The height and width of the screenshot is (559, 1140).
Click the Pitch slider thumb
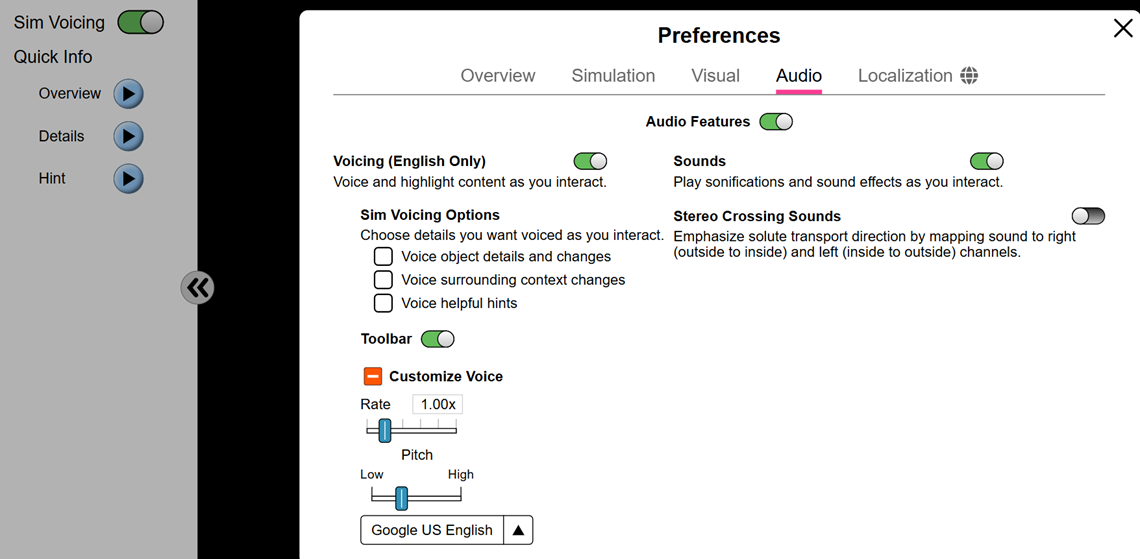click(x=401, y=497)
